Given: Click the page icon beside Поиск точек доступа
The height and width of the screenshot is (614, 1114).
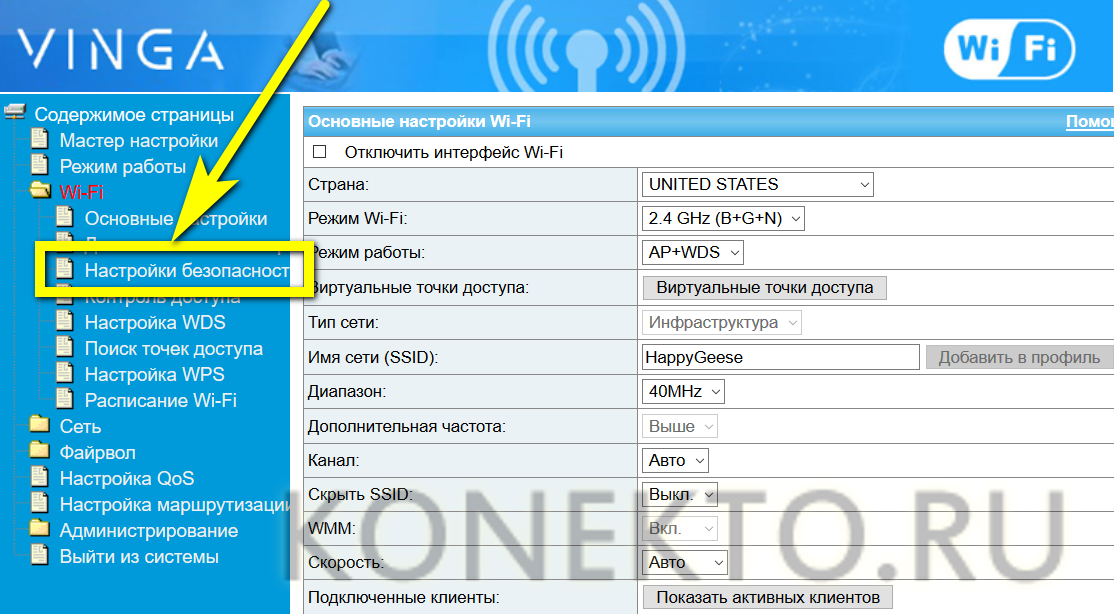Looking at the screenshot, I should (x=65, y=348).
